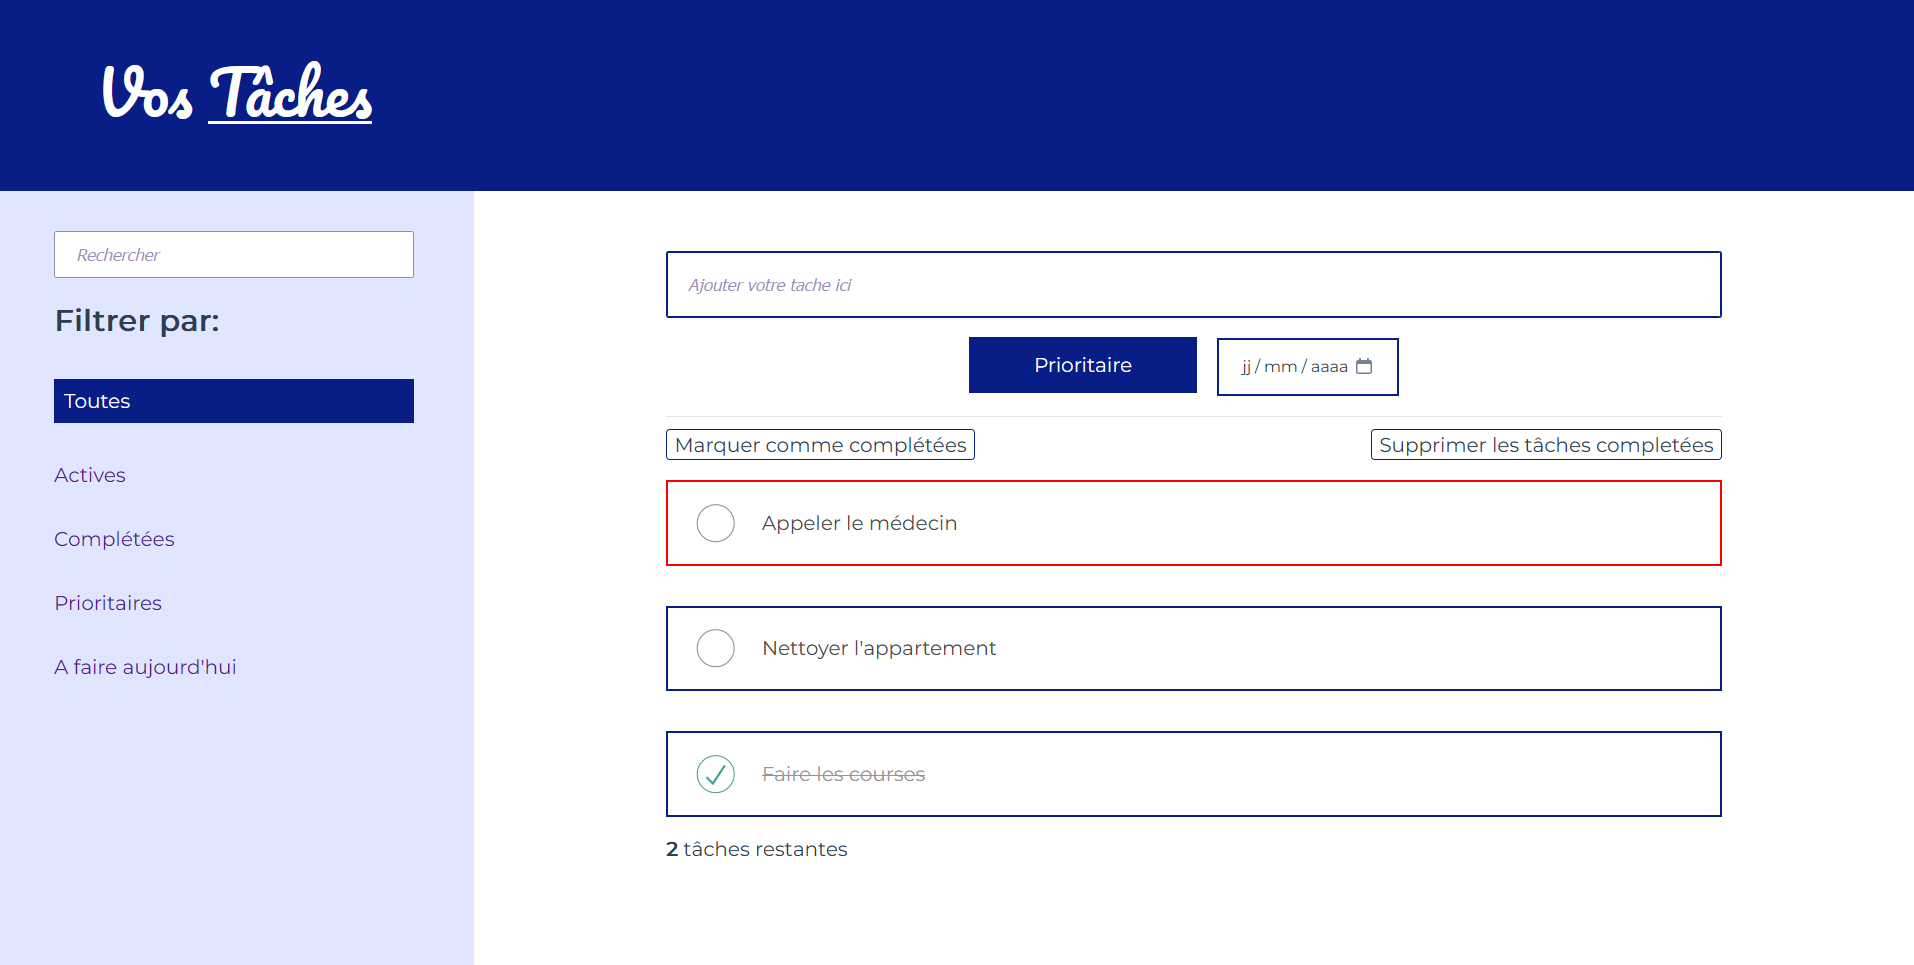Image resolution: width=1914 pixels, height=965 pixels.
Task: Mark "Appeler le médecin" as completed
Action: pyautogui.click(x=716, y=523)
